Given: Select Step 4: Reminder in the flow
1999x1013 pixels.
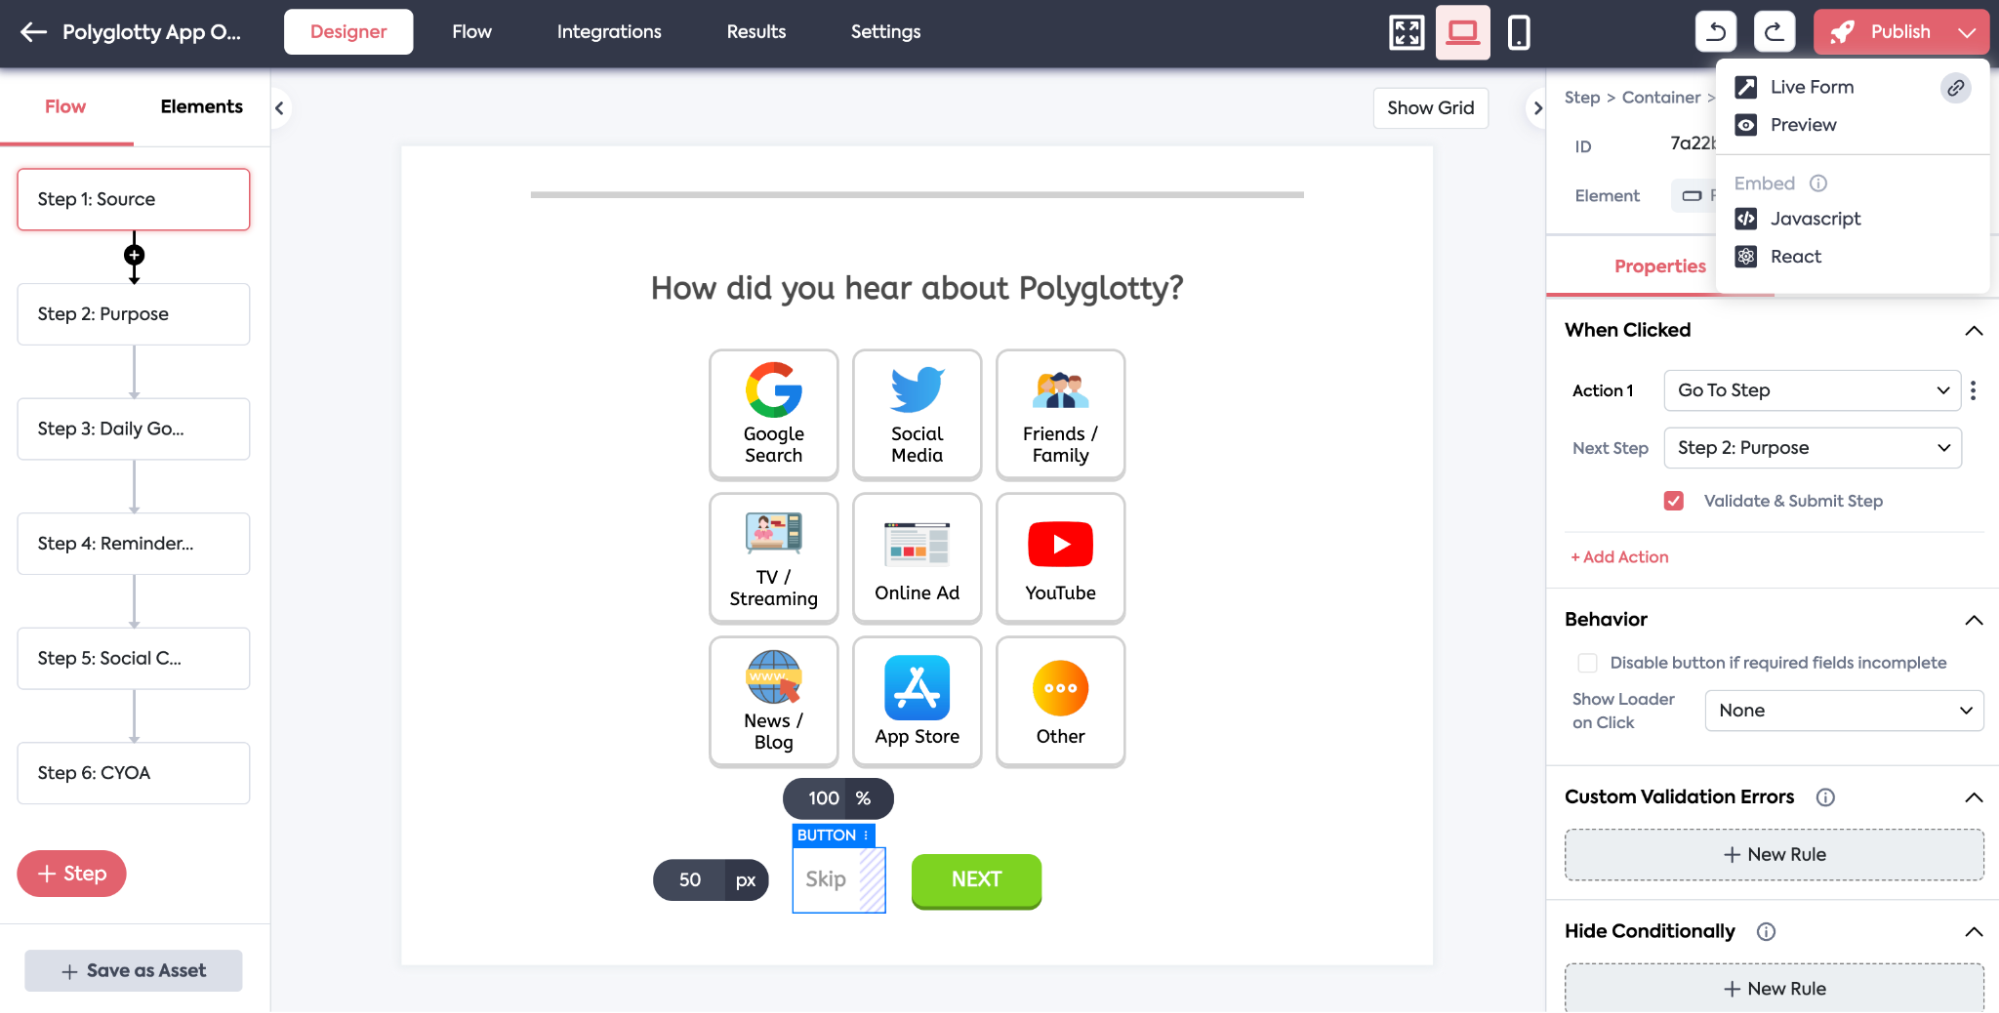Looking at the screenshot, I should [133, 543].
